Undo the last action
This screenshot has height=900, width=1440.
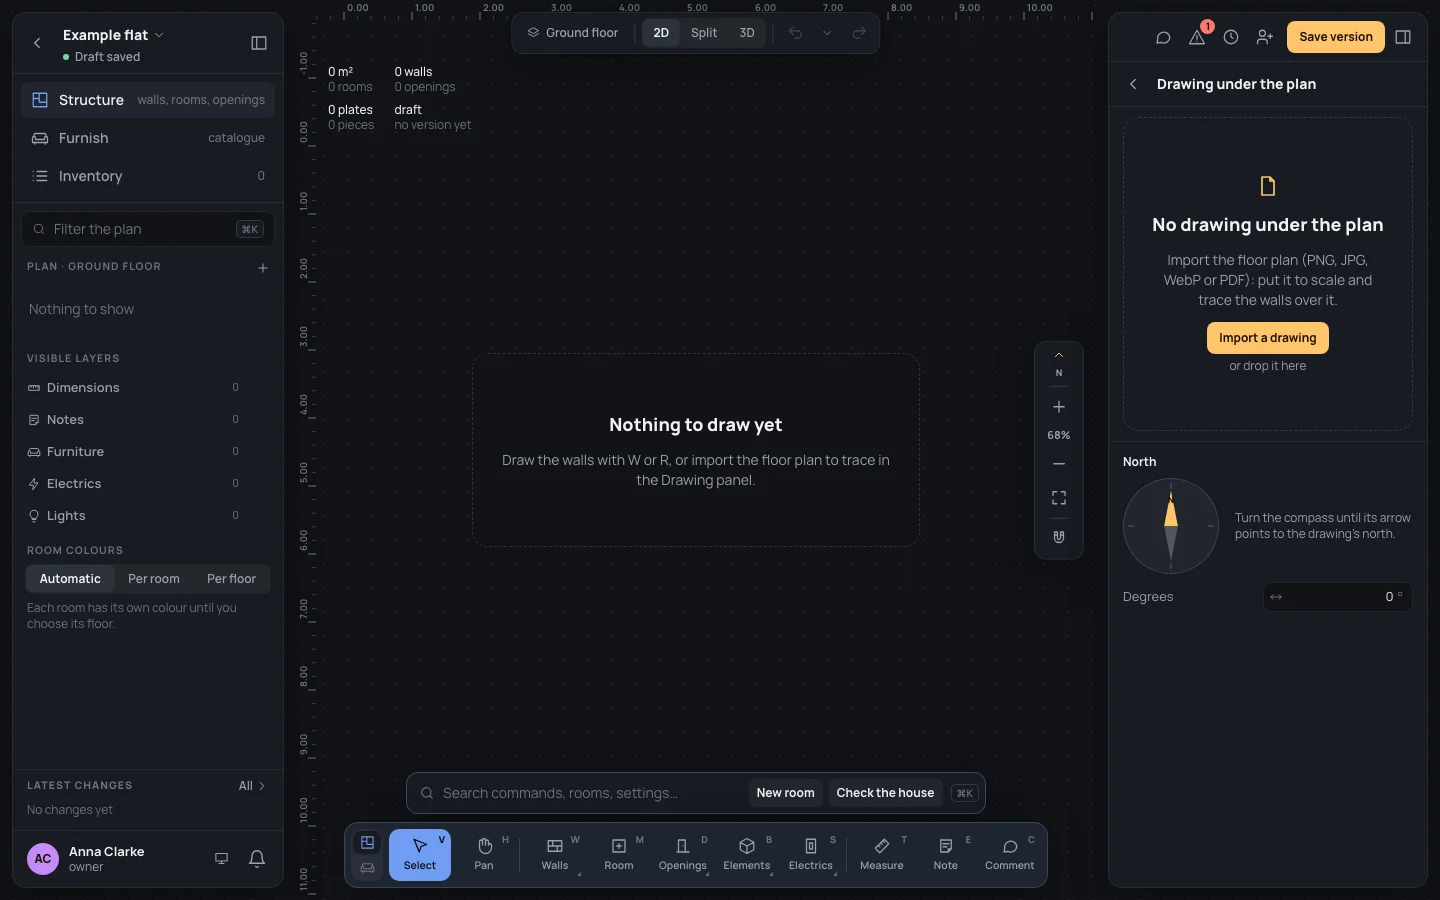[795, 33]
